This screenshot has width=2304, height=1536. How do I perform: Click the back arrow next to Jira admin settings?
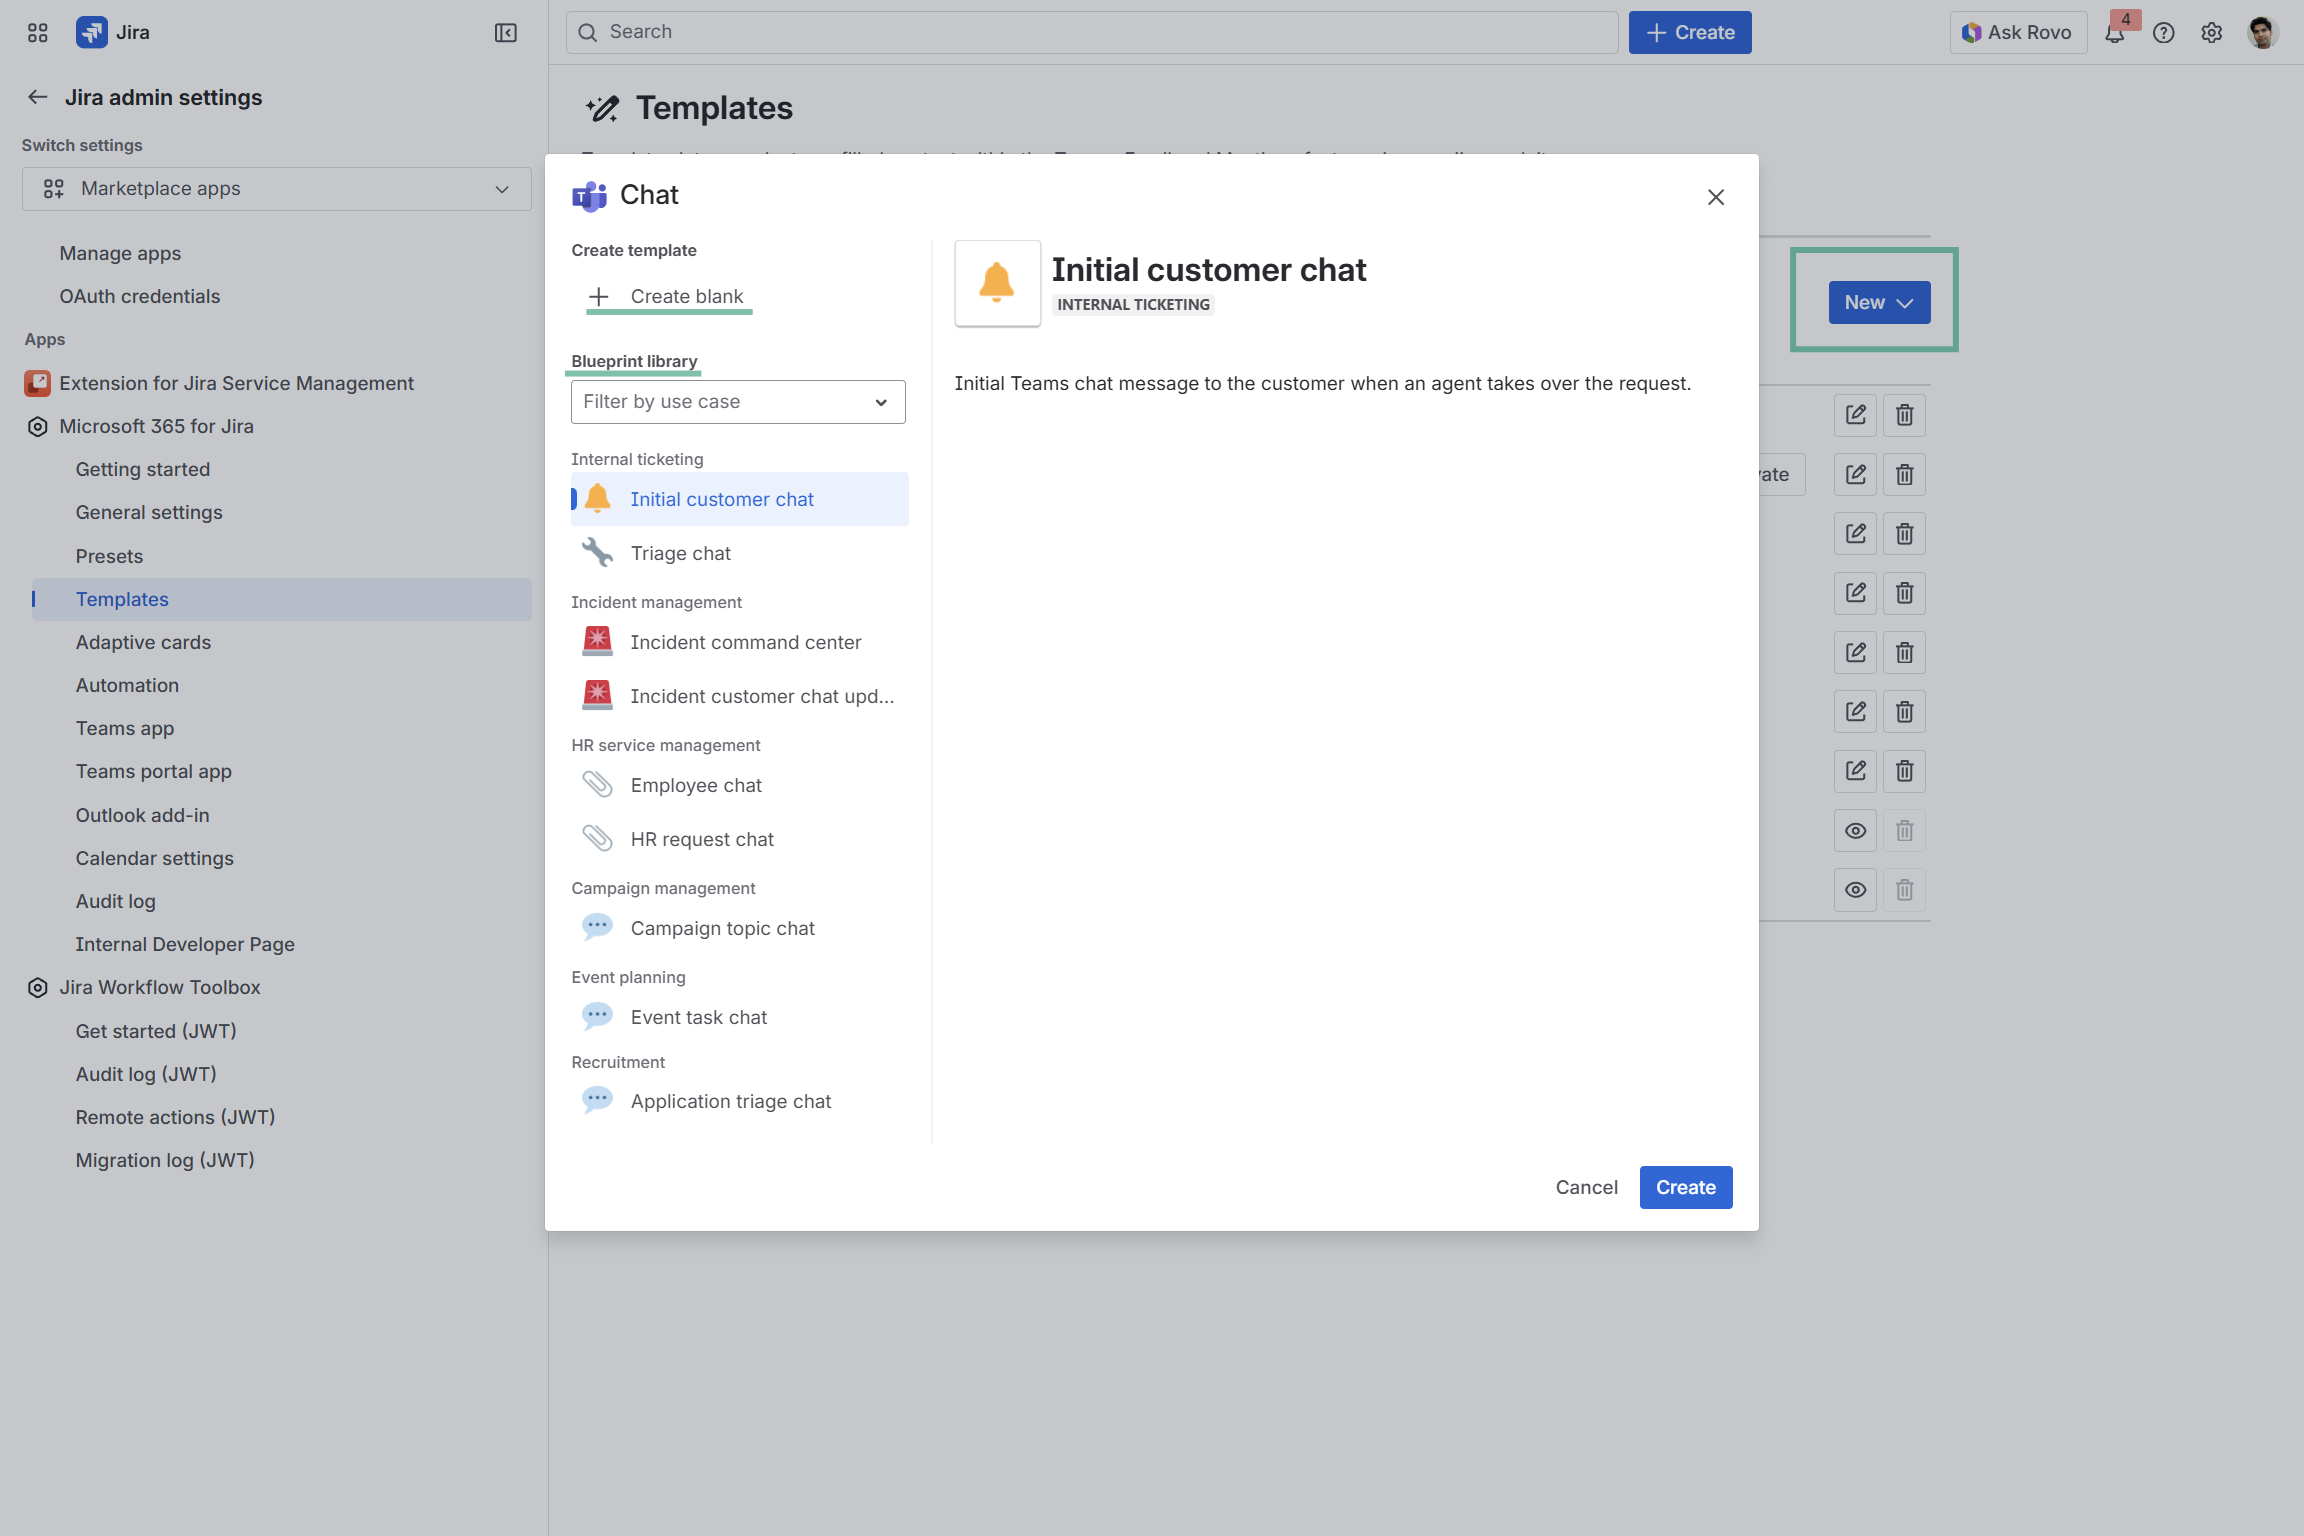click(x=38, y=97)
